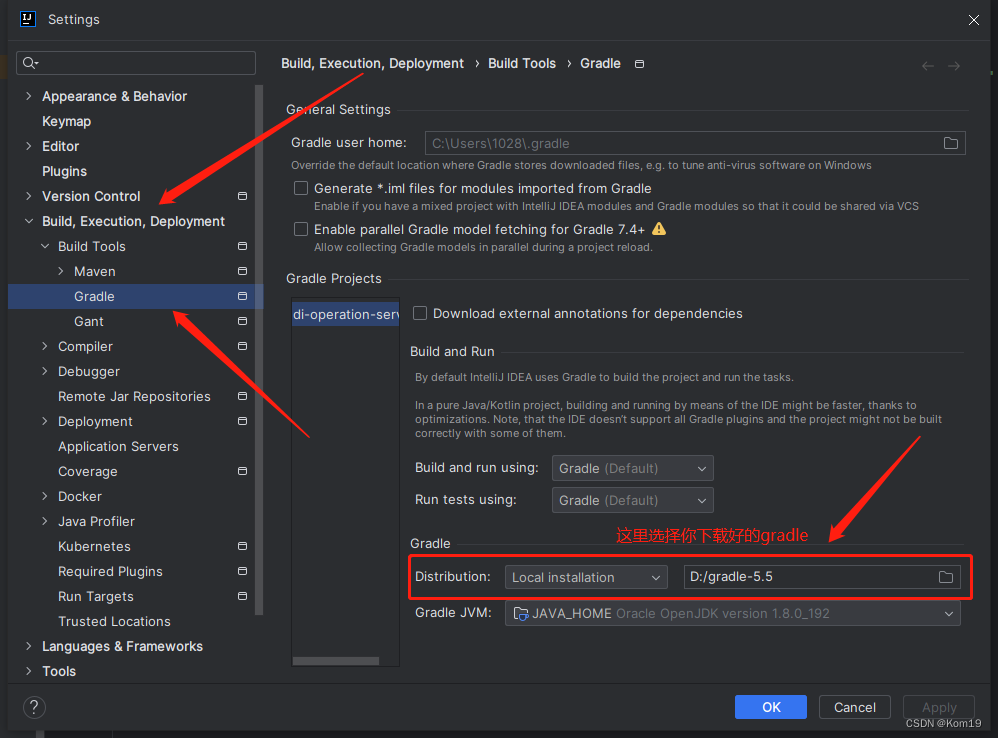Expand Appearance & Behavior section
998x738 pixels.
click(29, 96)
